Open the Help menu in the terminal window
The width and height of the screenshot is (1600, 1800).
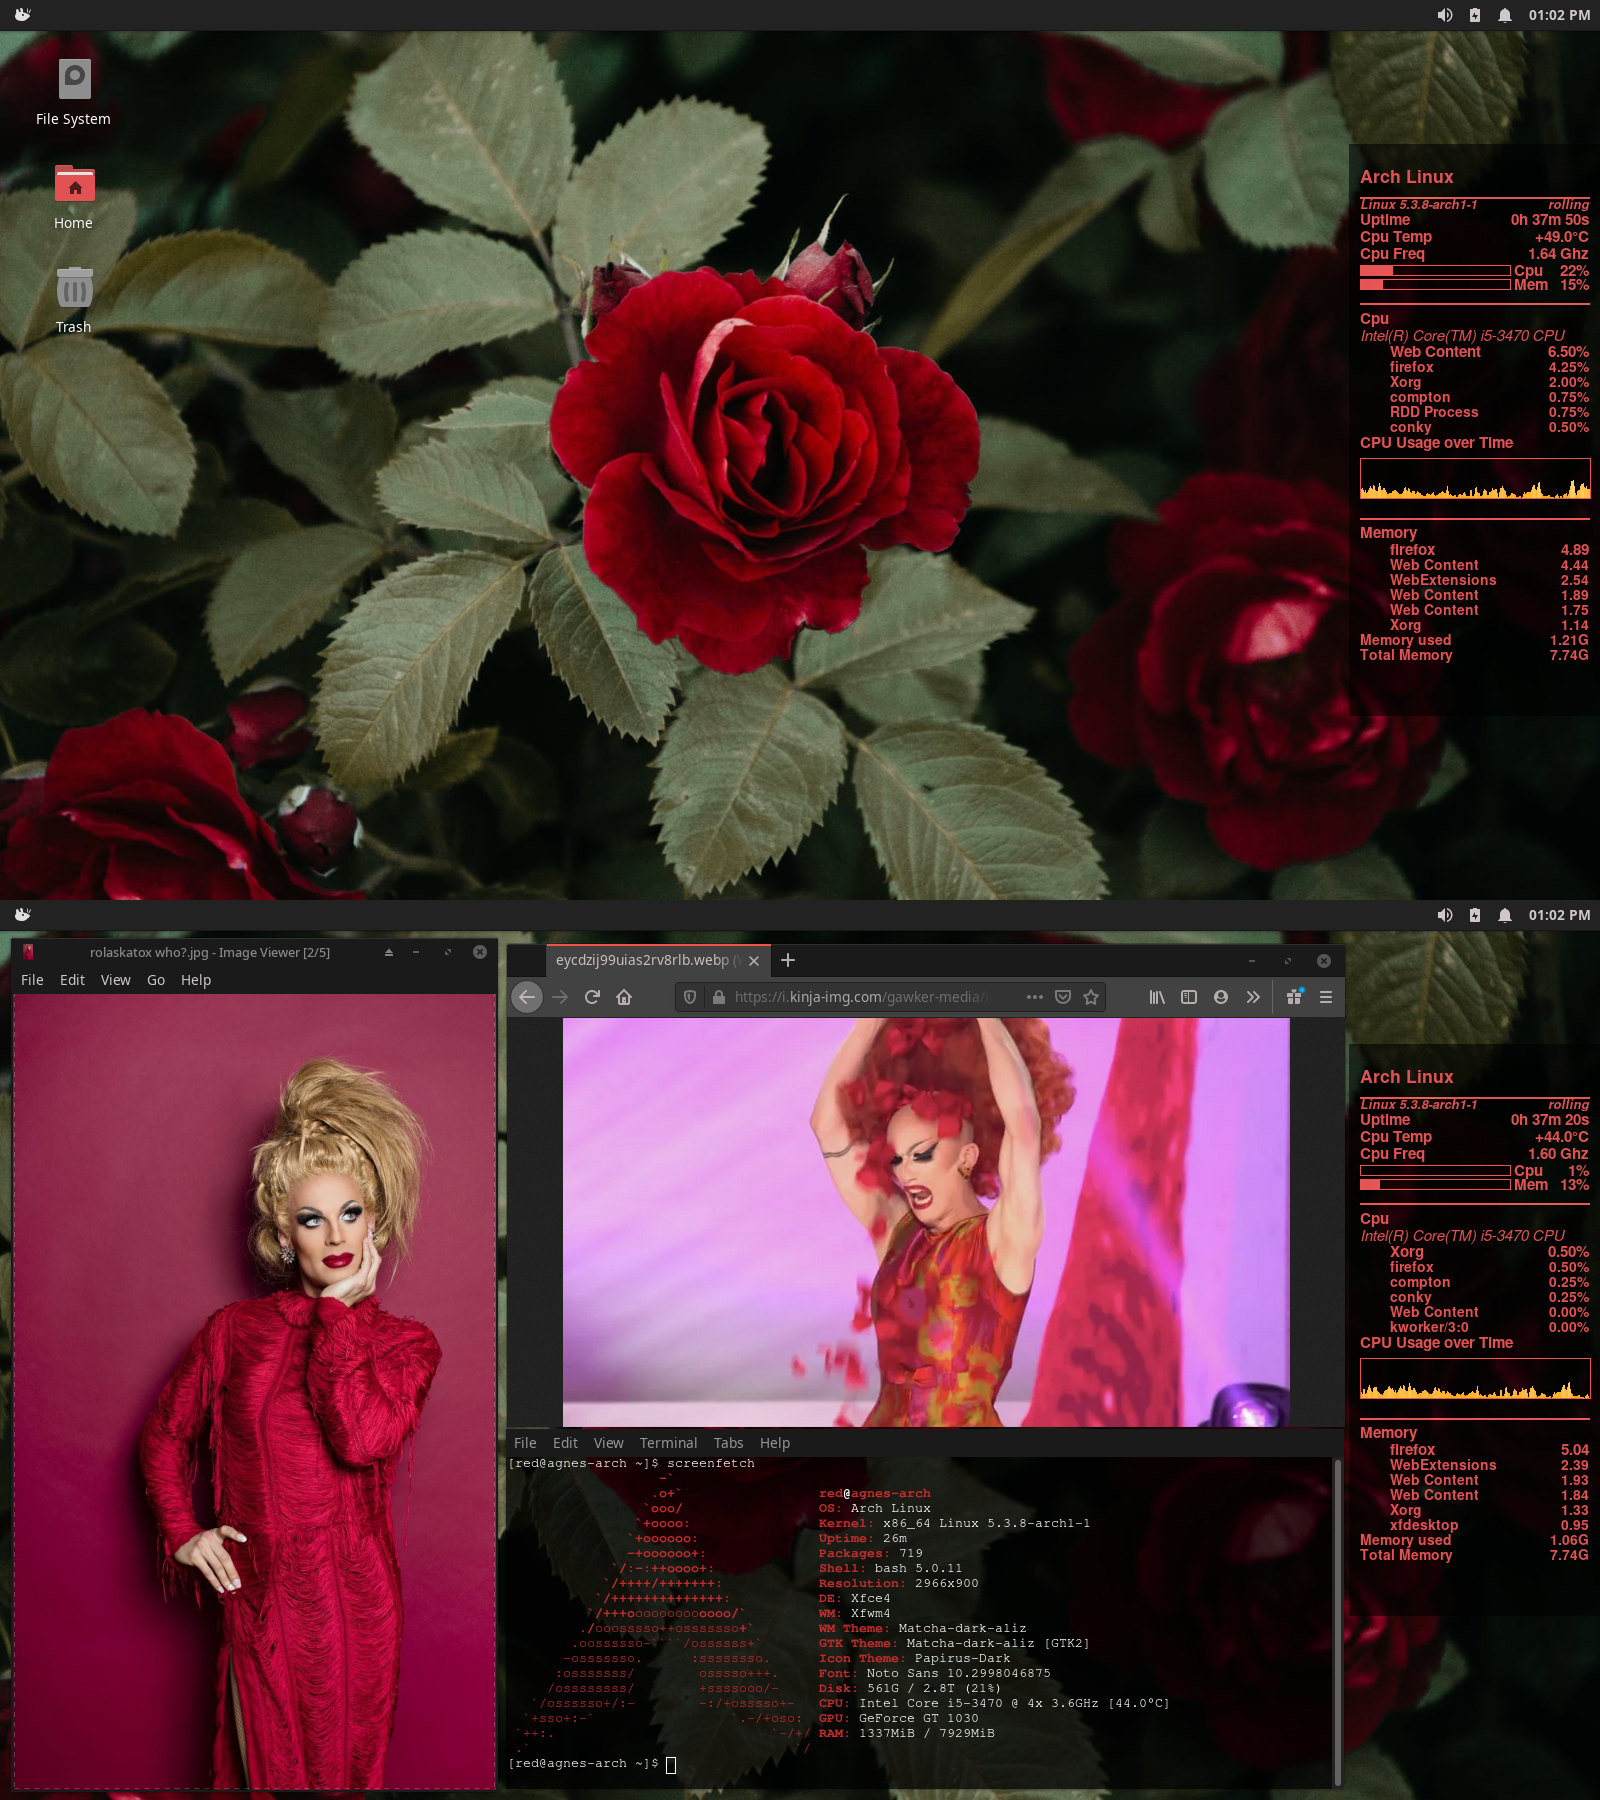(x=775, y=1443)
